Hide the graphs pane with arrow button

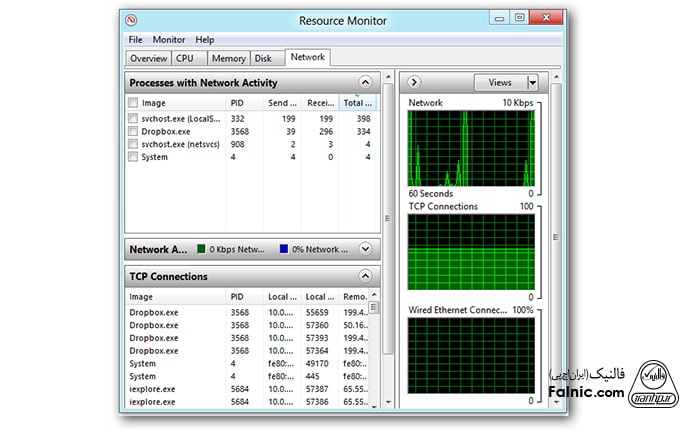[413, 82]
